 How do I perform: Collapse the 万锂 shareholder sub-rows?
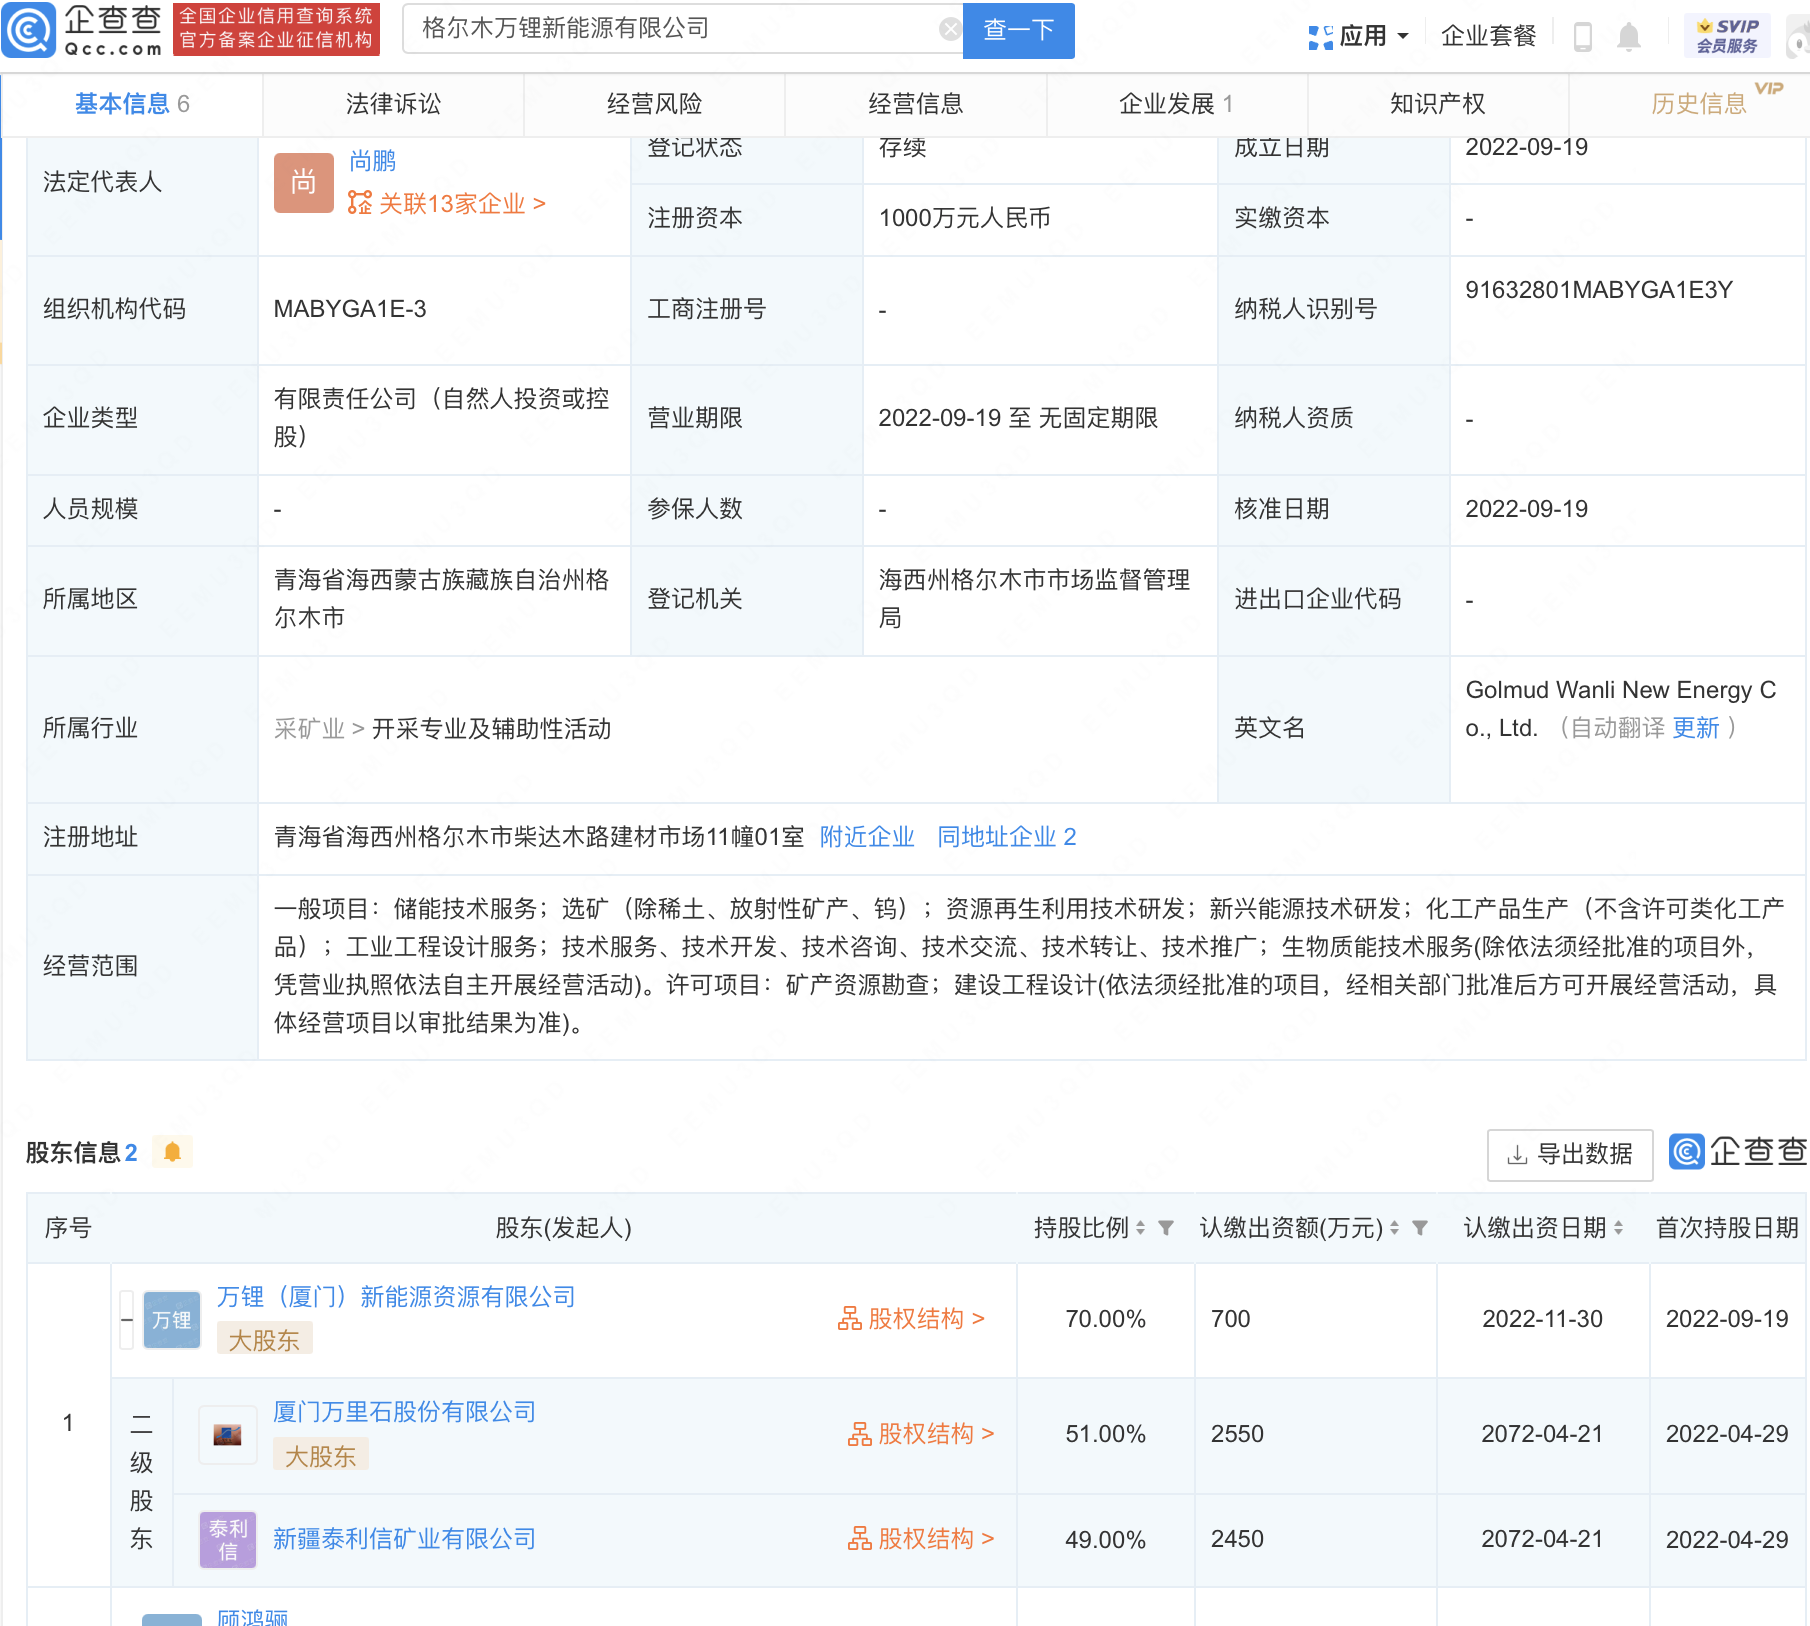coord(127,1320)
